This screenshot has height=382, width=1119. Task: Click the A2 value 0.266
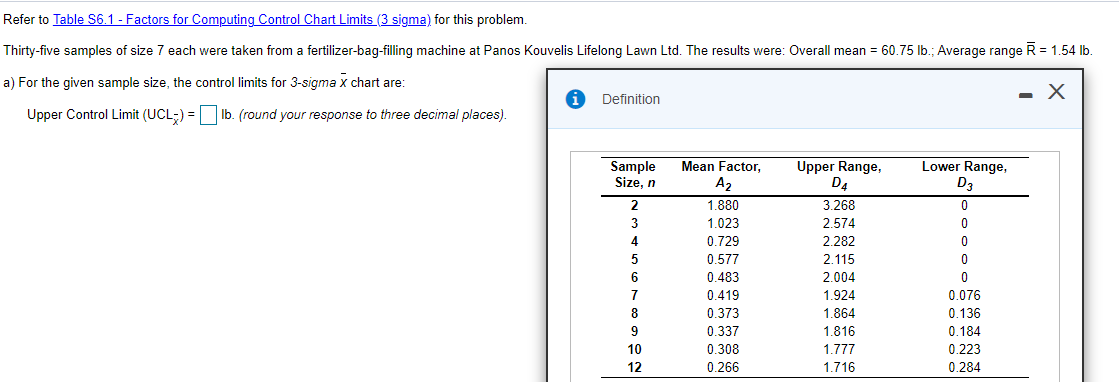(x=722, y=368)
